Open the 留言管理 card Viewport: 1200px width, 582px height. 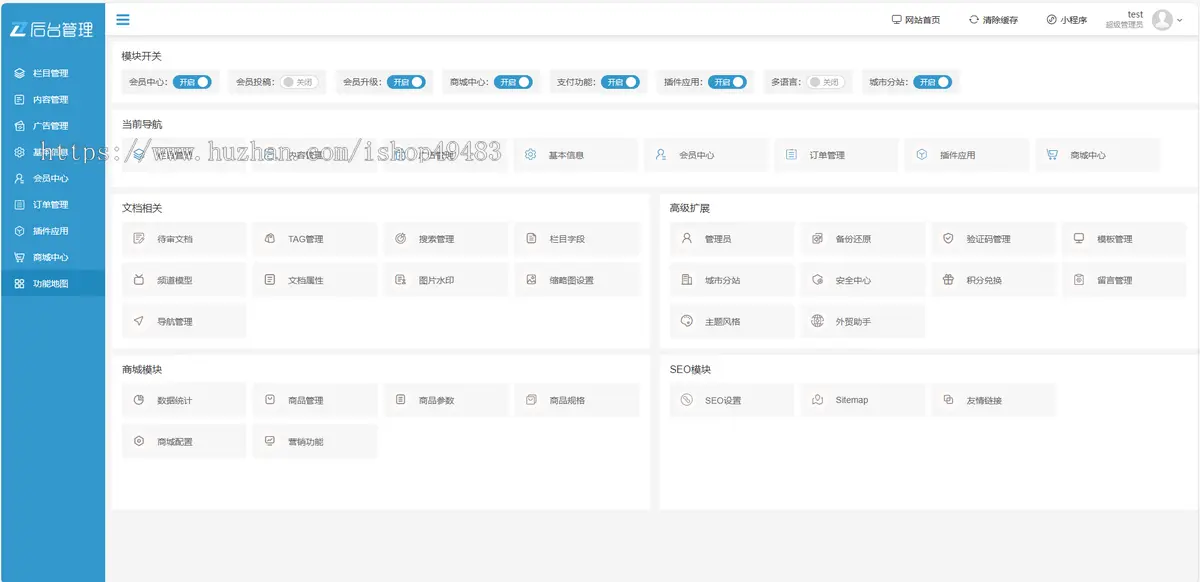(1124, 280)
